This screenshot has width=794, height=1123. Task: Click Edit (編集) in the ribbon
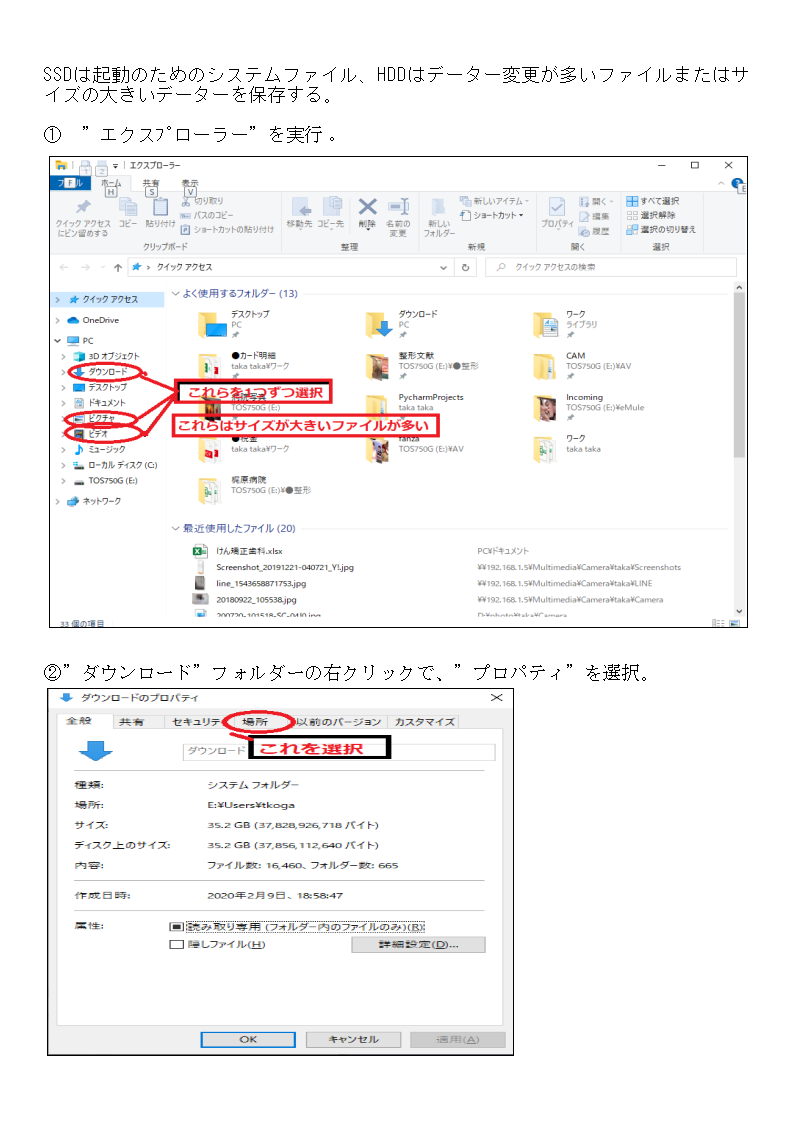pyautogui.click(x=594, y=216)
